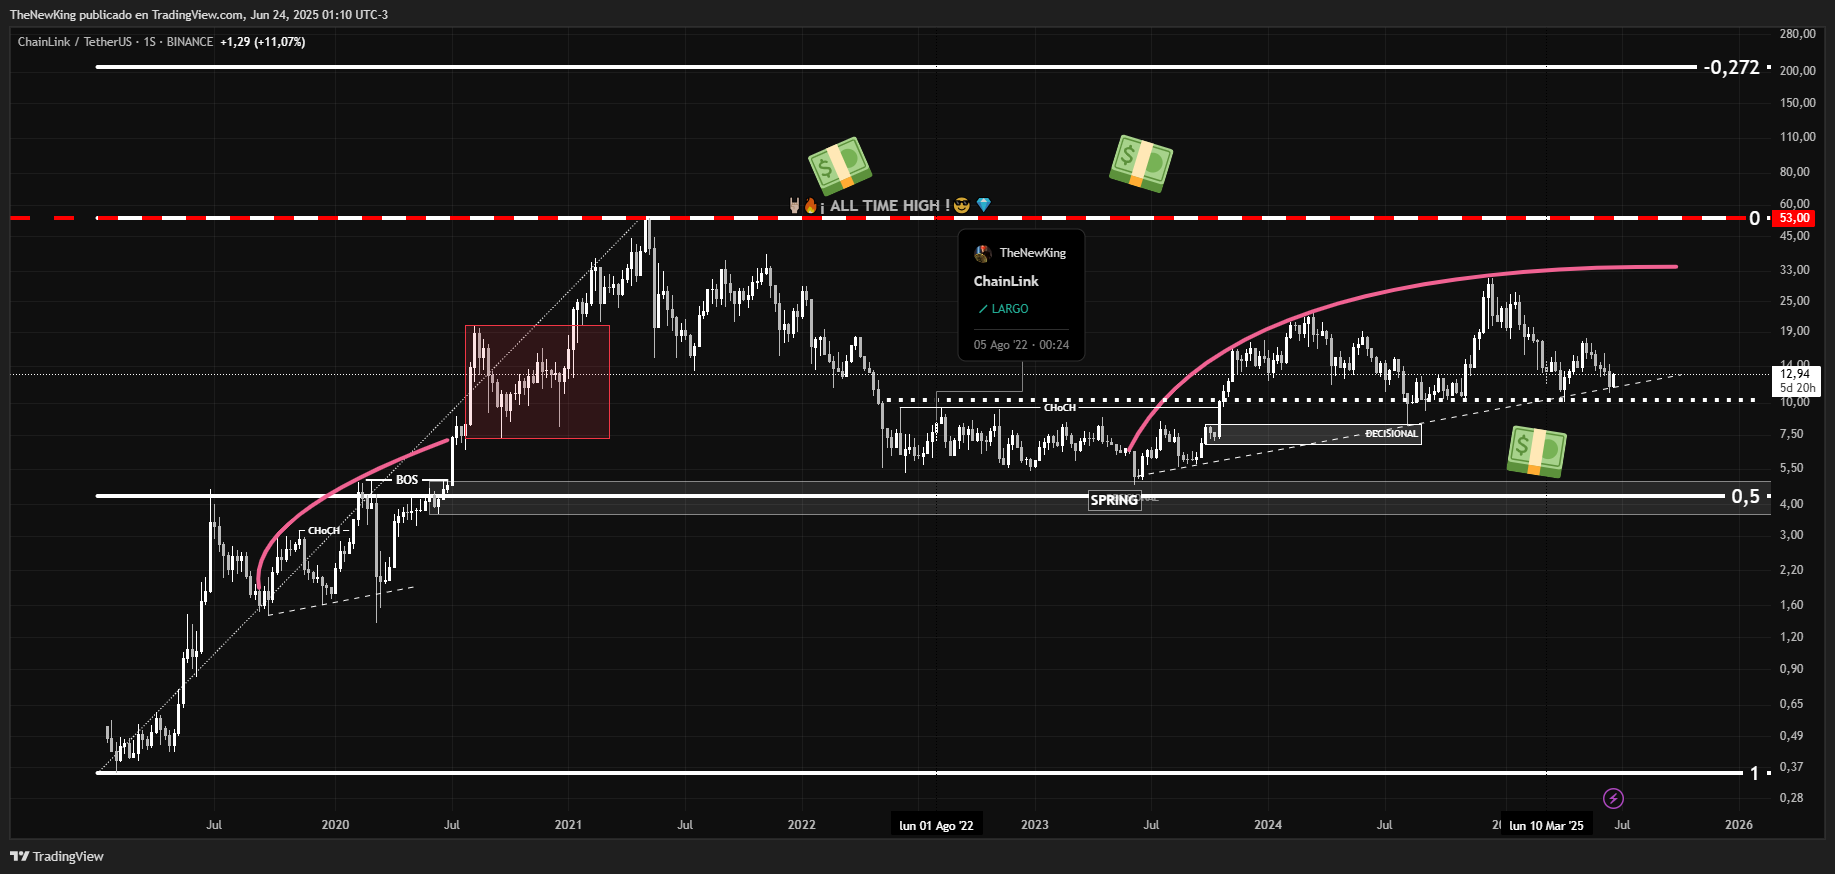Click the CHoCH label on the dotted 10,00 line
Viewport: 1835px width, 874px height.
[1060, 408]
